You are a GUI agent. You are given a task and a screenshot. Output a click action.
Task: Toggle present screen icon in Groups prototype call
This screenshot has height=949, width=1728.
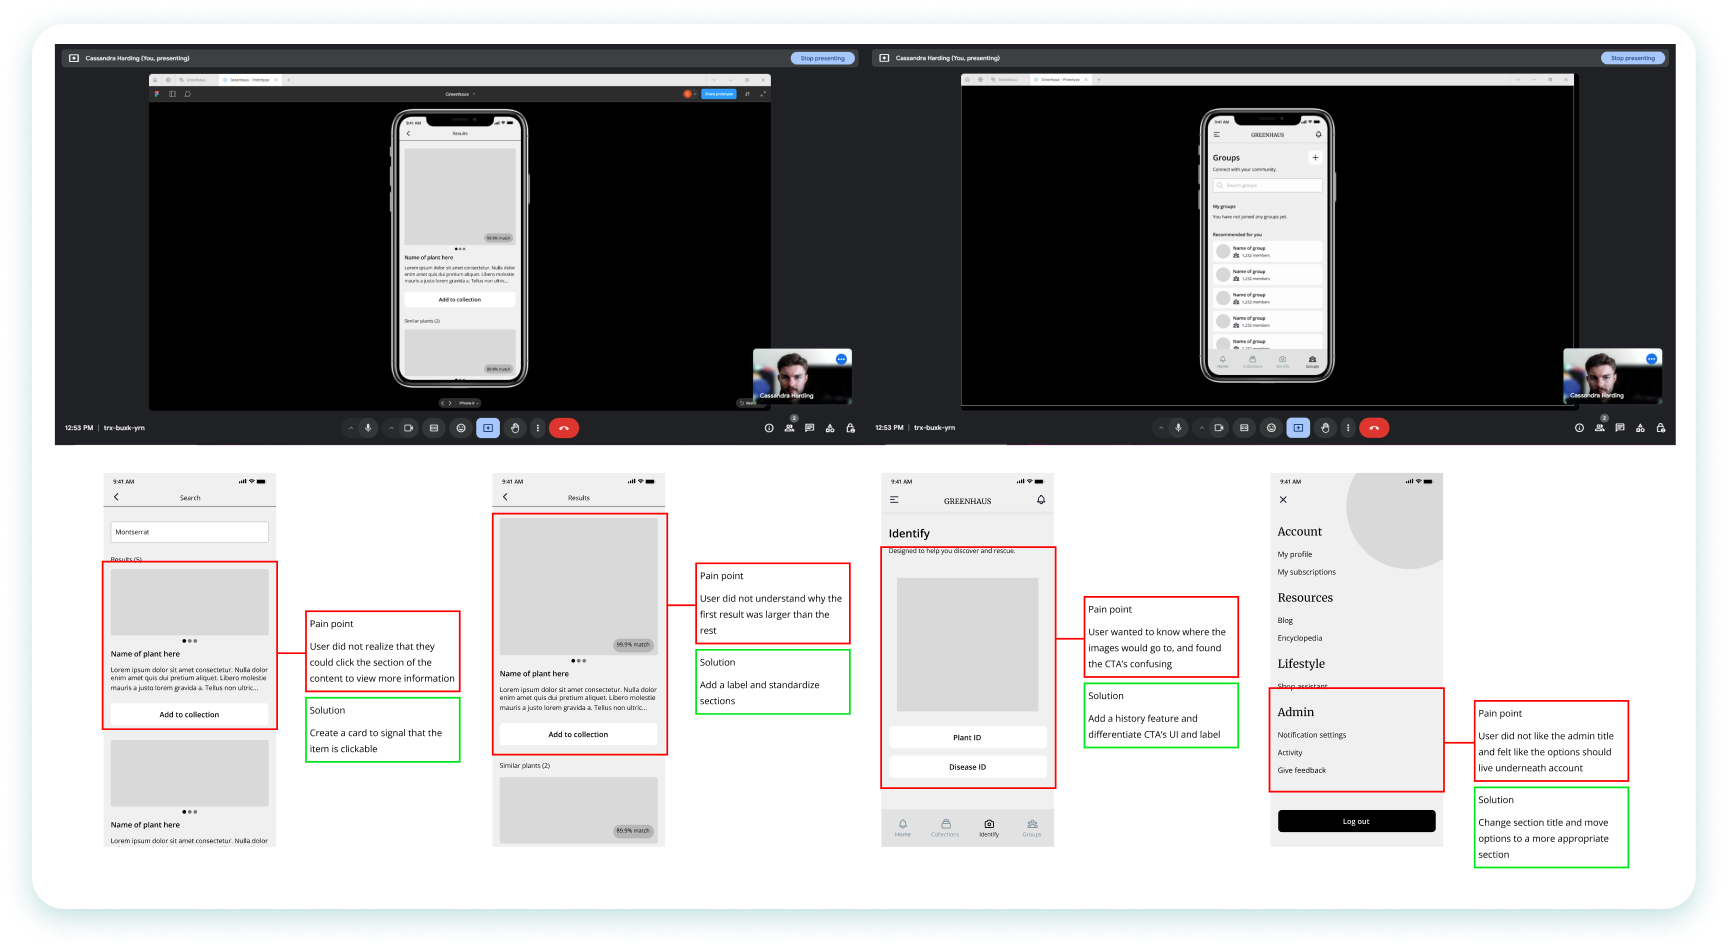click(x=1298, y=428)
